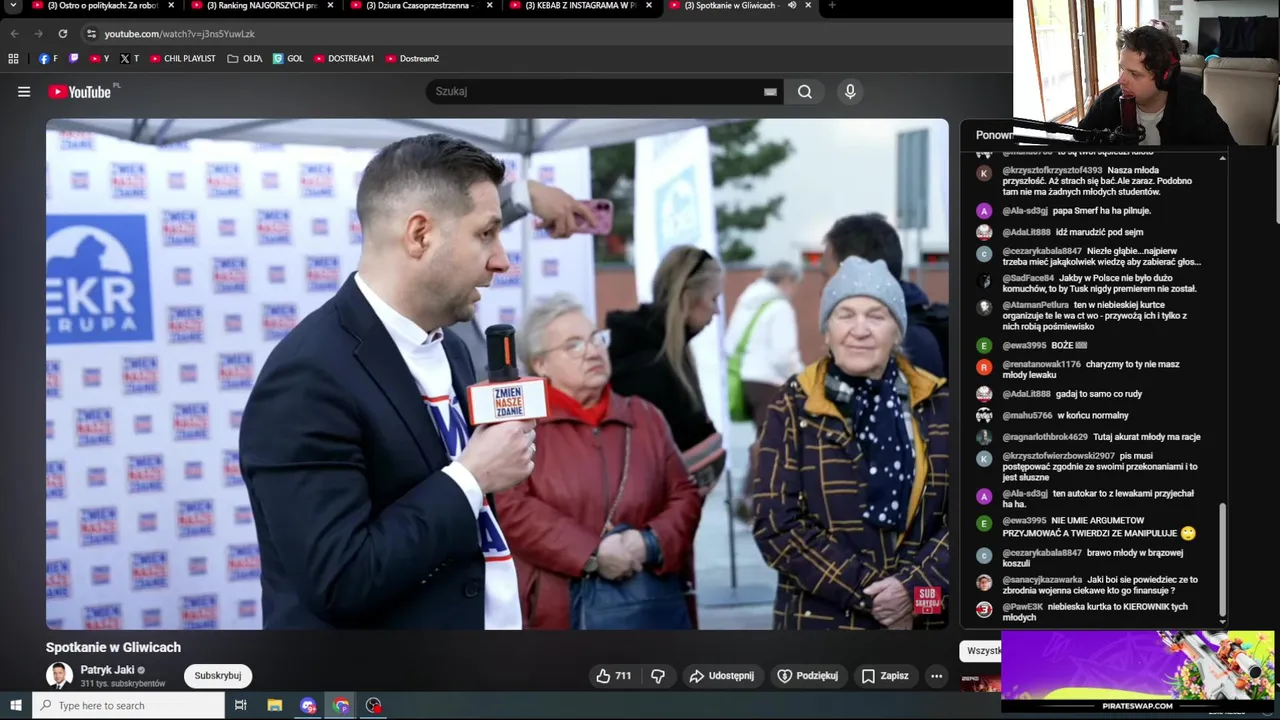Dislike the video with thumbs down

click(658, 676)
